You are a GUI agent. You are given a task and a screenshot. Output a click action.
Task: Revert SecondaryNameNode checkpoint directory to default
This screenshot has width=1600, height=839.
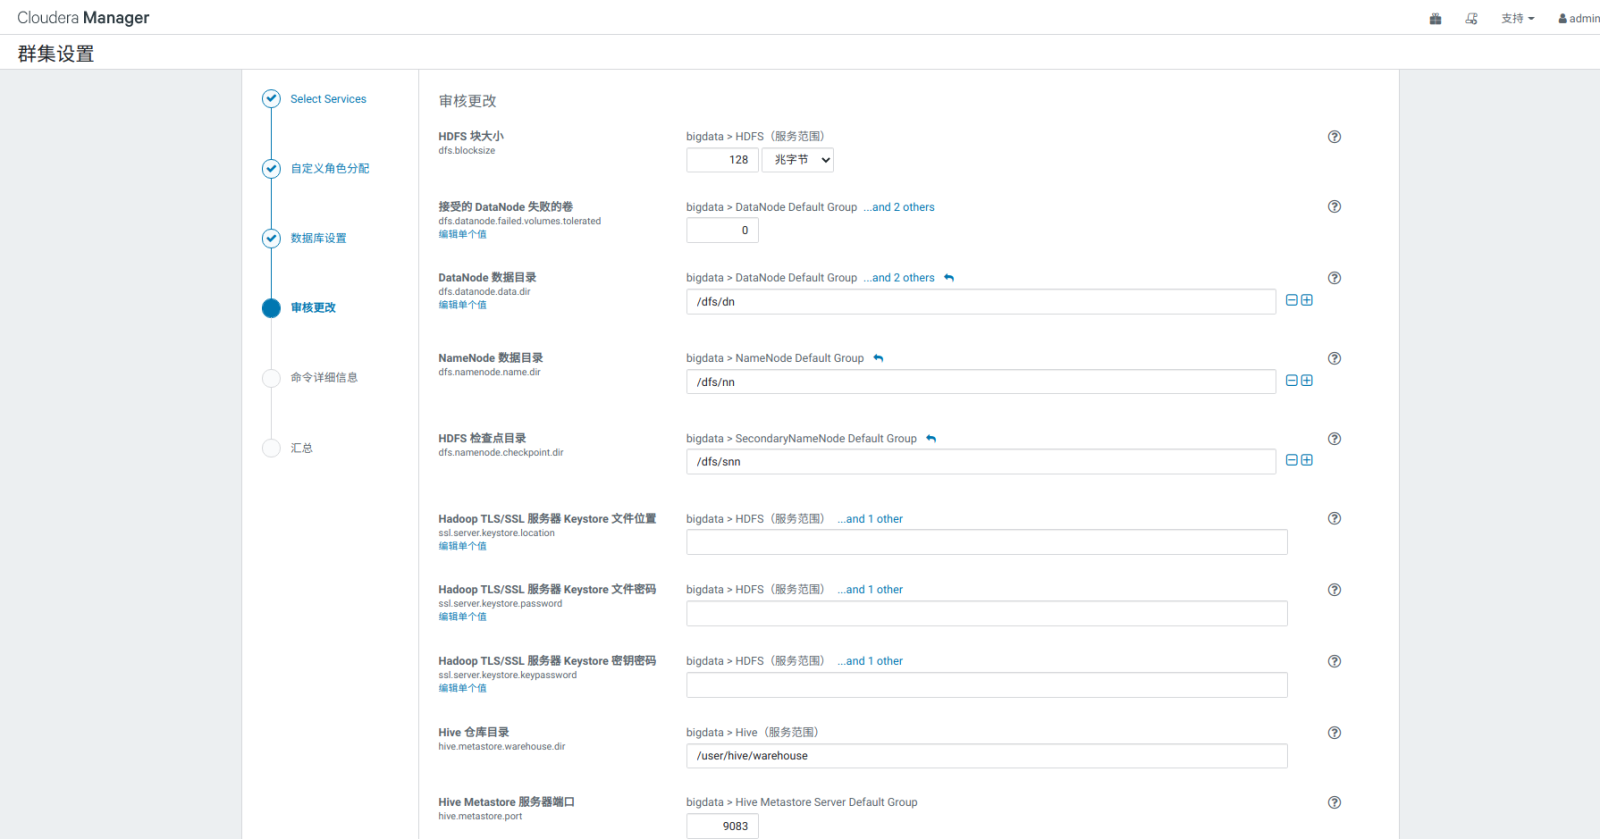931,439
